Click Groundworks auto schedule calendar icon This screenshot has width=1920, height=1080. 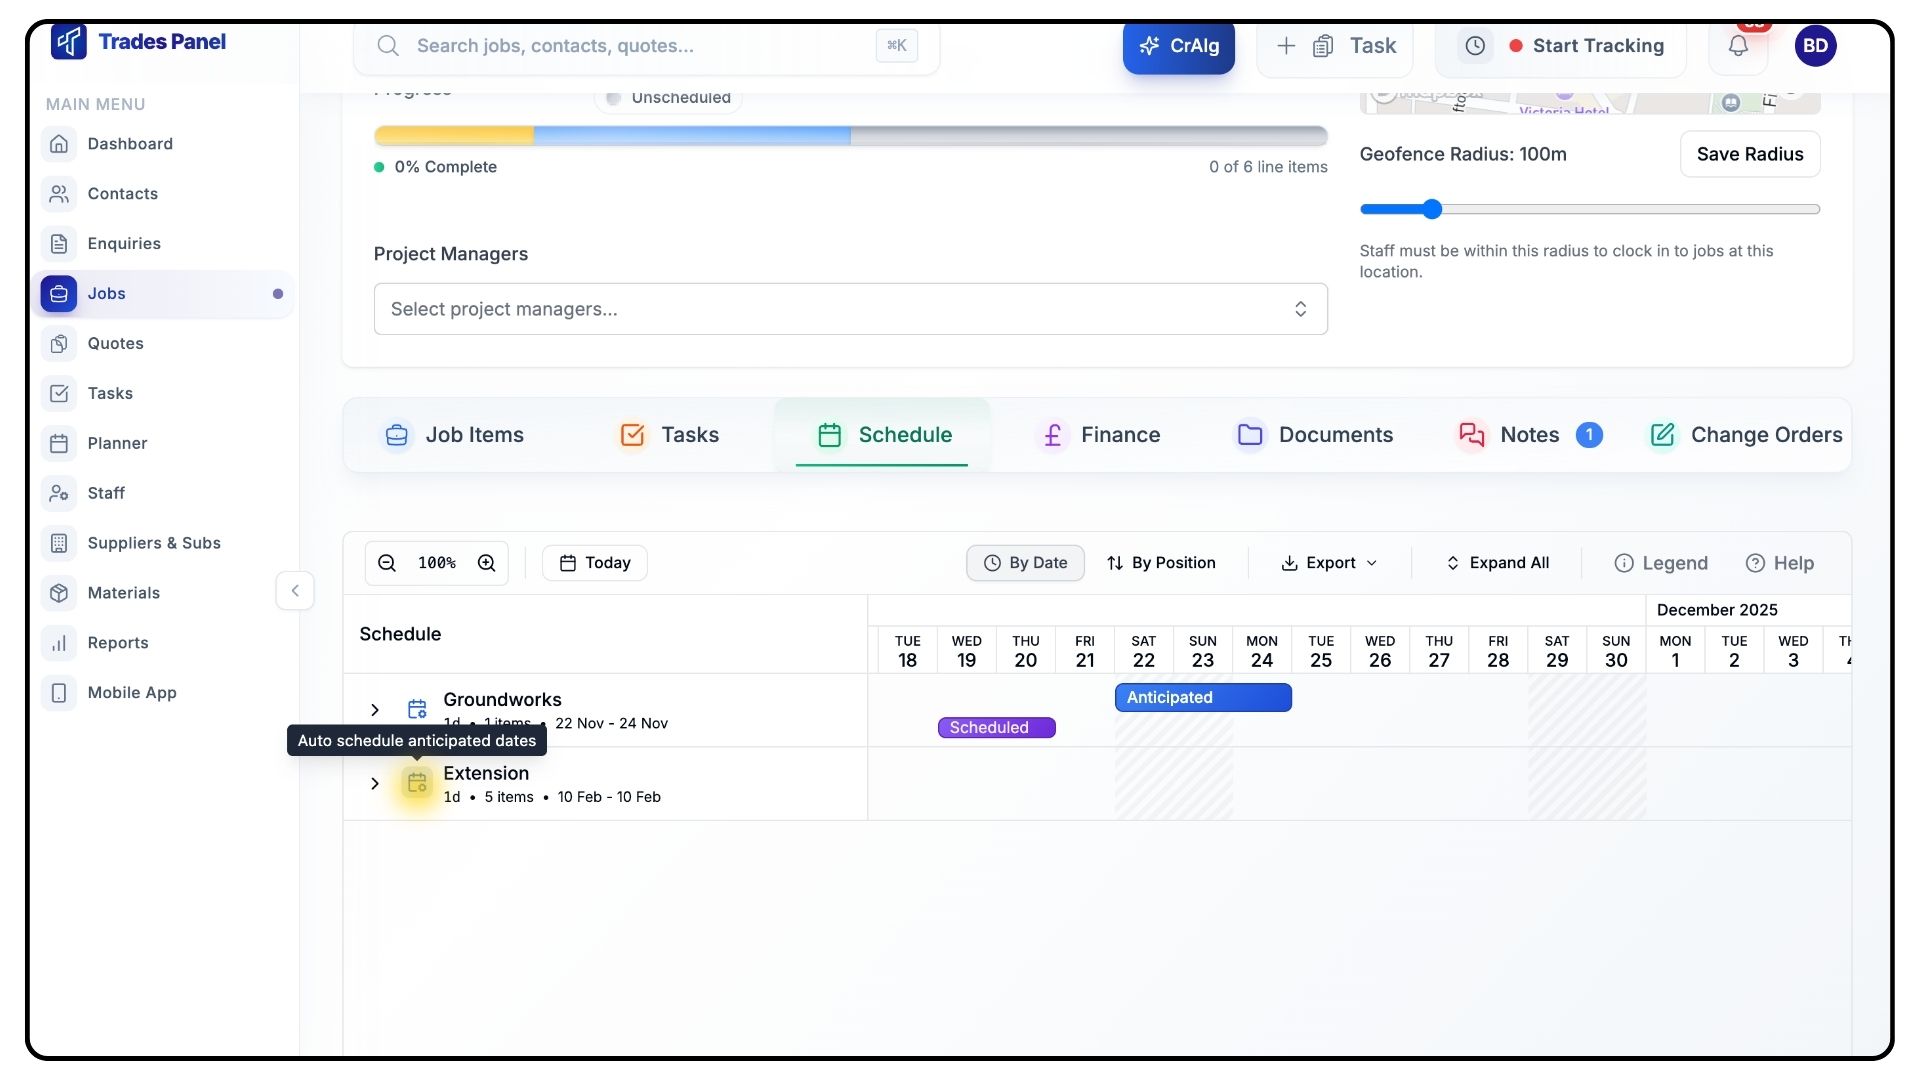click(417, 709)
